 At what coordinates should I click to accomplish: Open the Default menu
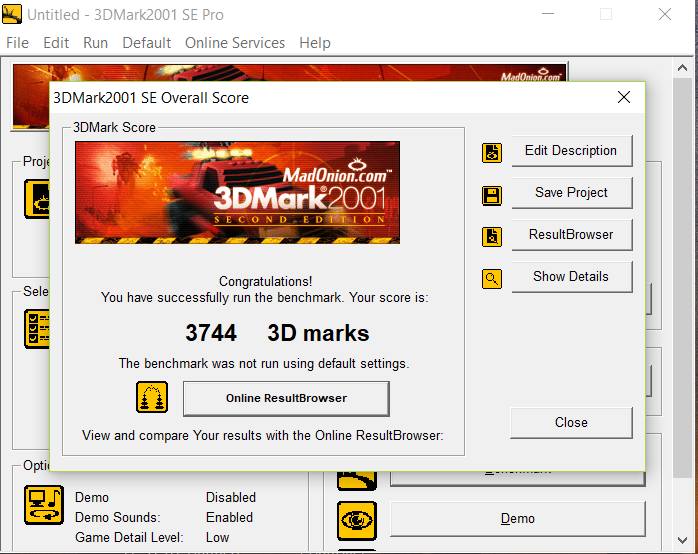coord(146,43)
